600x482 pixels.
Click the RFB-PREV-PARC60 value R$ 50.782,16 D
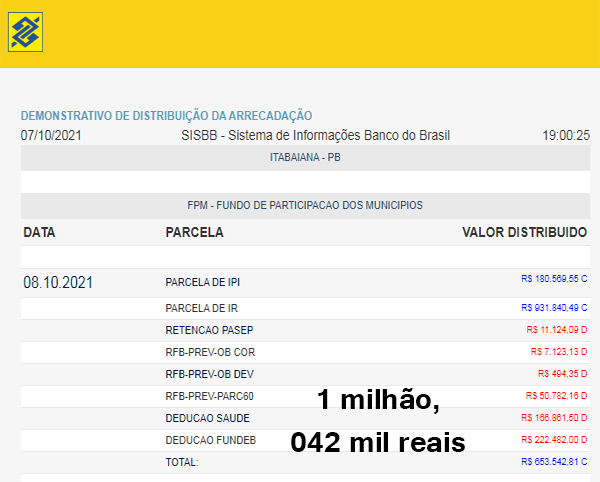[x=556, y=396]
